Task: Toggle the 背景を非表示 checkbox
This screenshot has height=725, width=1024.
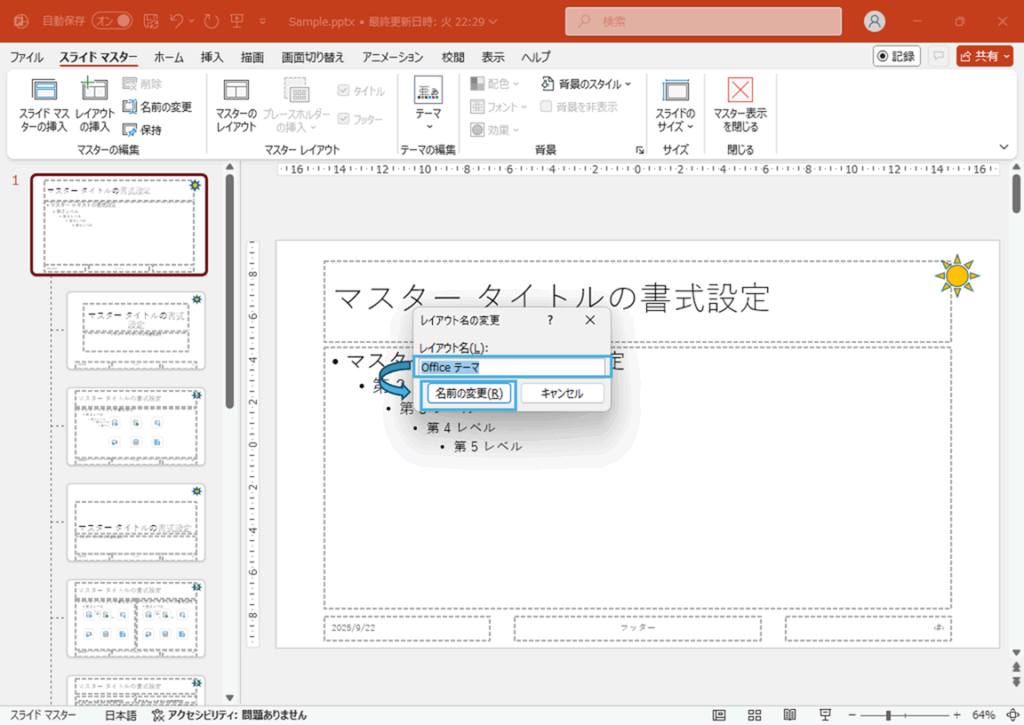Action: 547,107
